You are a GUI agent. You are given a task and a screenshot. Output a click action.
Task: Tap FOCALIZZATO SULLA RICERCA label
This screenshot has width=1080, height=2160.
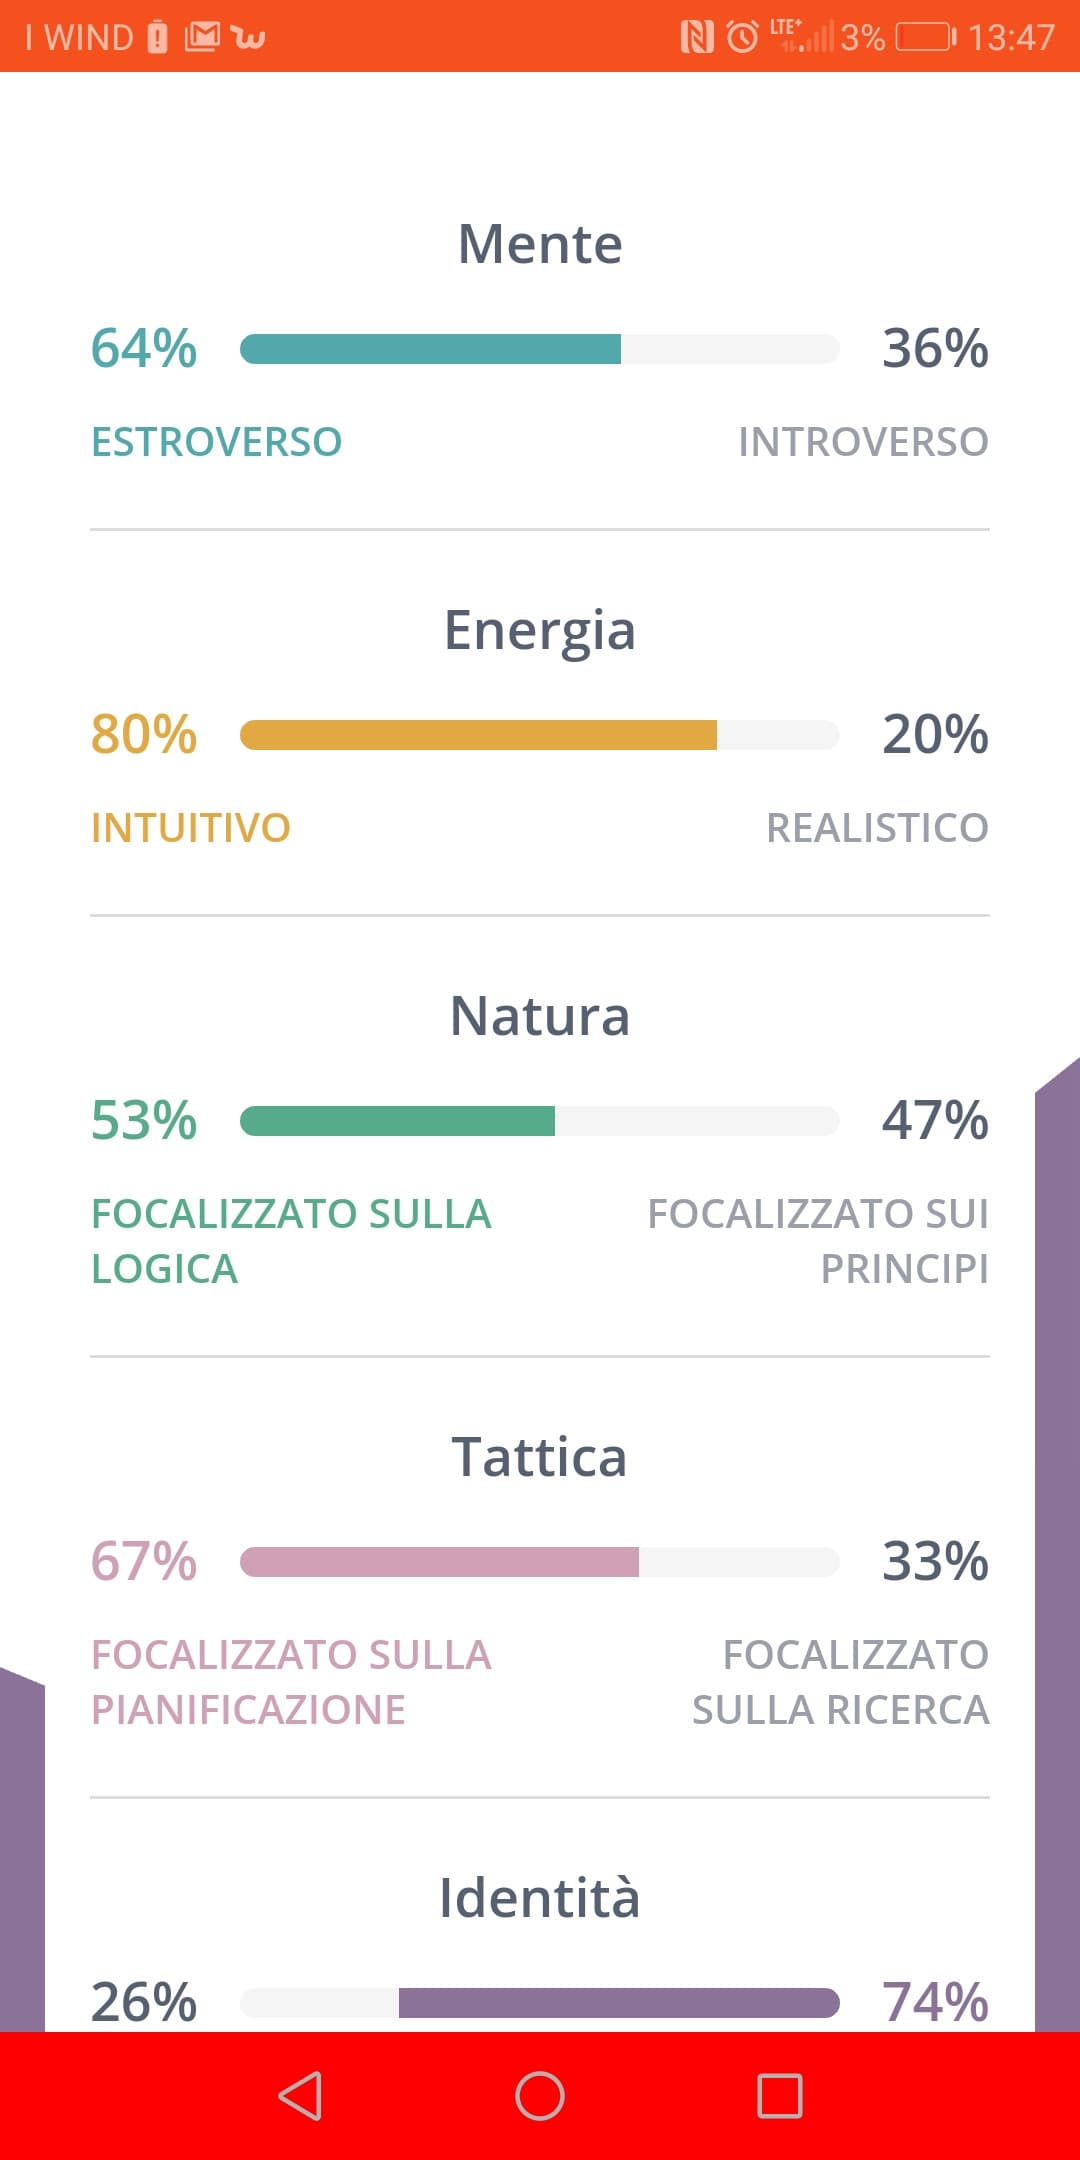(x=841, y=1682)
